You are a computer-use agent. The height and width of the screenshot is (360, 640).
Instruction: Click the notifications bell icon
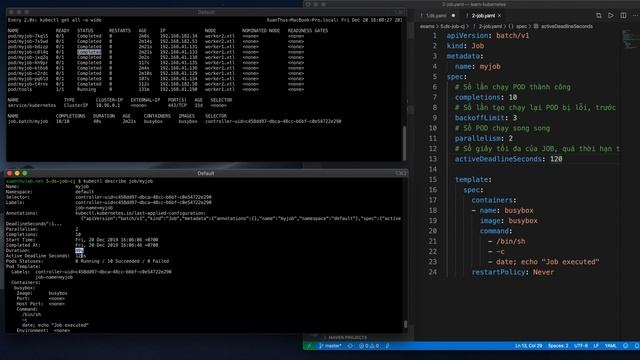636,346
